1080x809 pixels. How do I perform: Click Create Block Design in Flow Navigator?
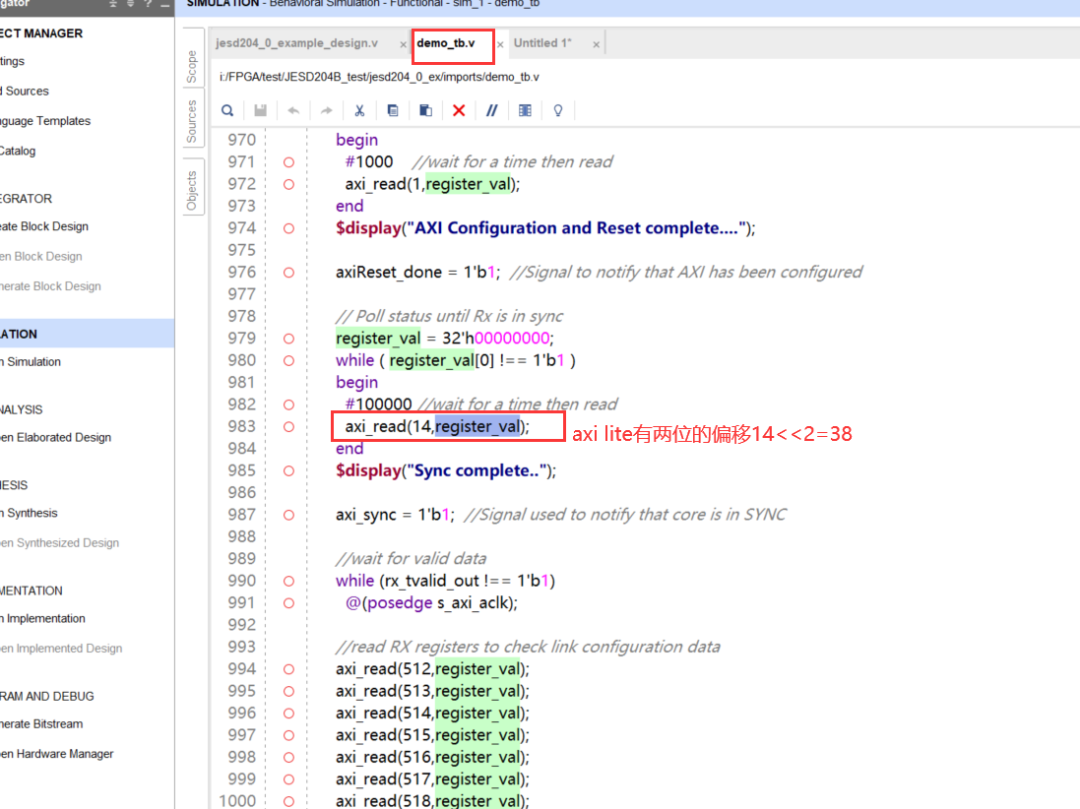[44, 227]
